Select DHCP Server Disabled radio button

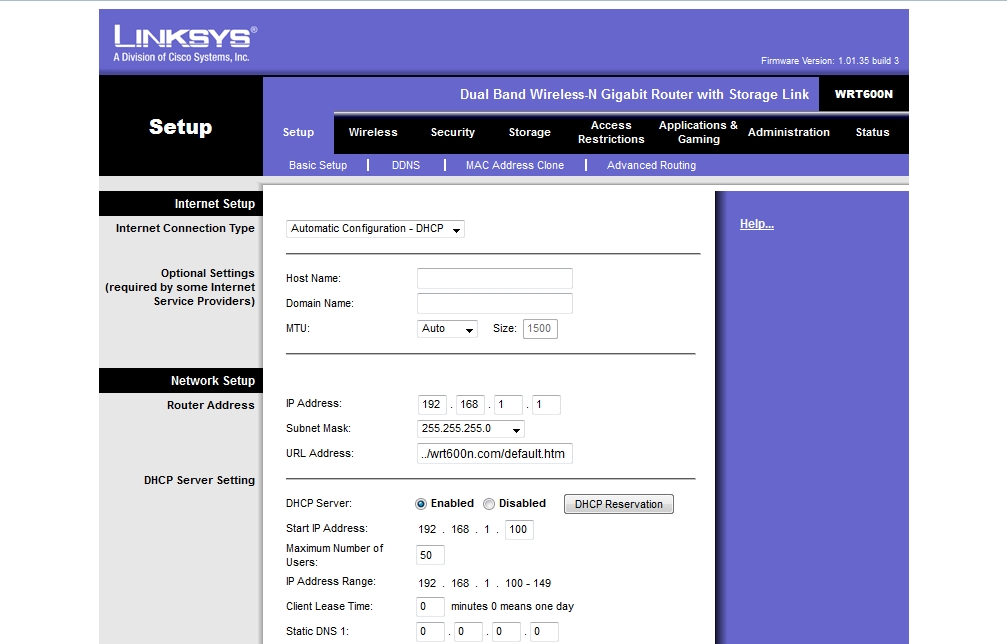click(x=489, y=504)
